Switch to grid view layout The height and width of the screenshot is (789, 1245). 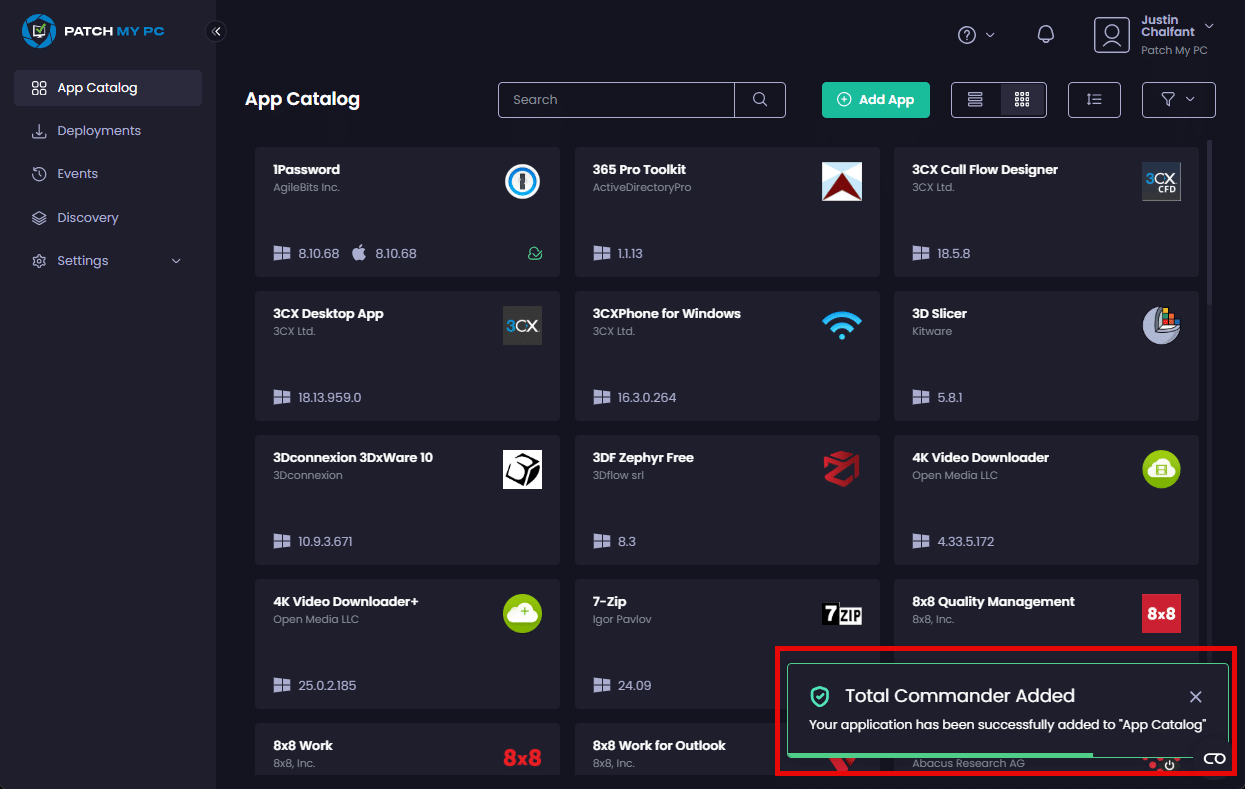1022,100
